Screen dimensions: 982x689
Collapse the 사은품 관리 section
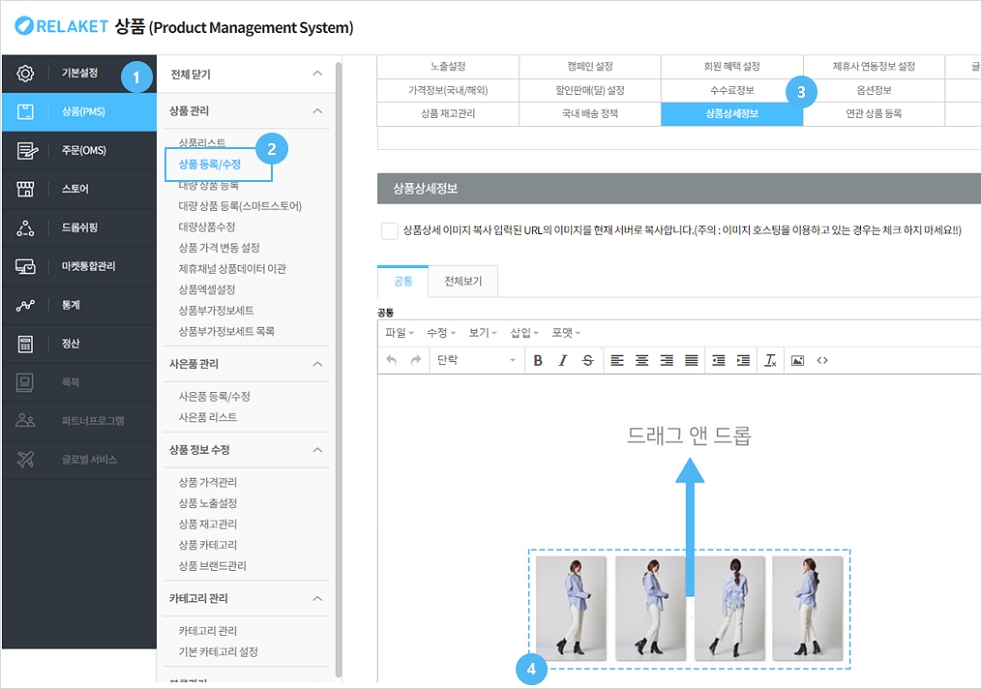click(x=318, y=364)
